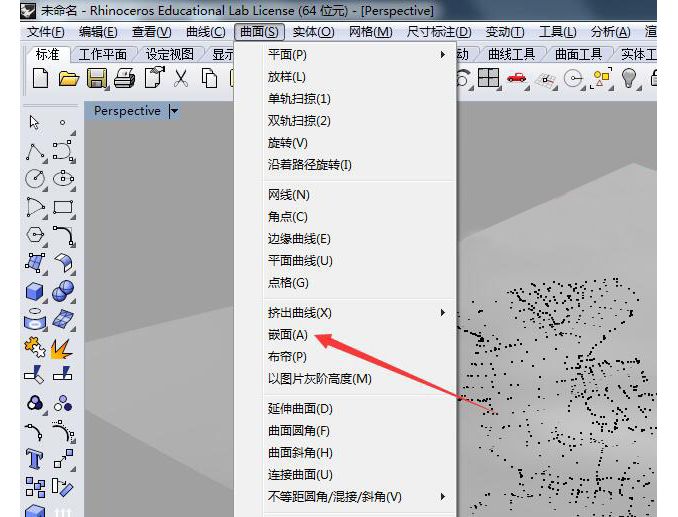Switch to the 曲面工具 toolbar tab
The image size is (678, 517).
578,54
